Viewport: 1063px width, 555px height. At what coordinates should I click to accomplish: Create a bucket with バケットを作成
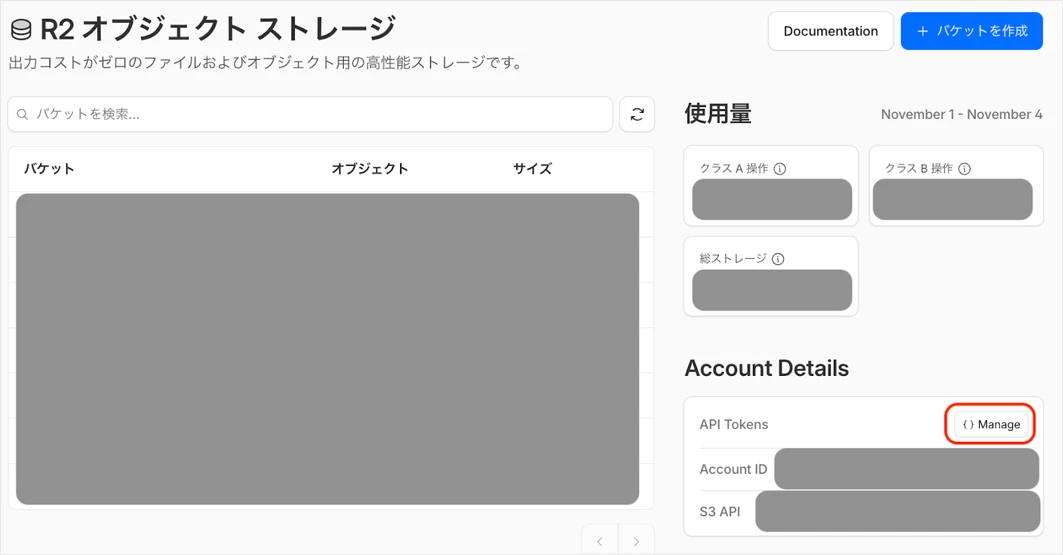click(x=971, y=31)
